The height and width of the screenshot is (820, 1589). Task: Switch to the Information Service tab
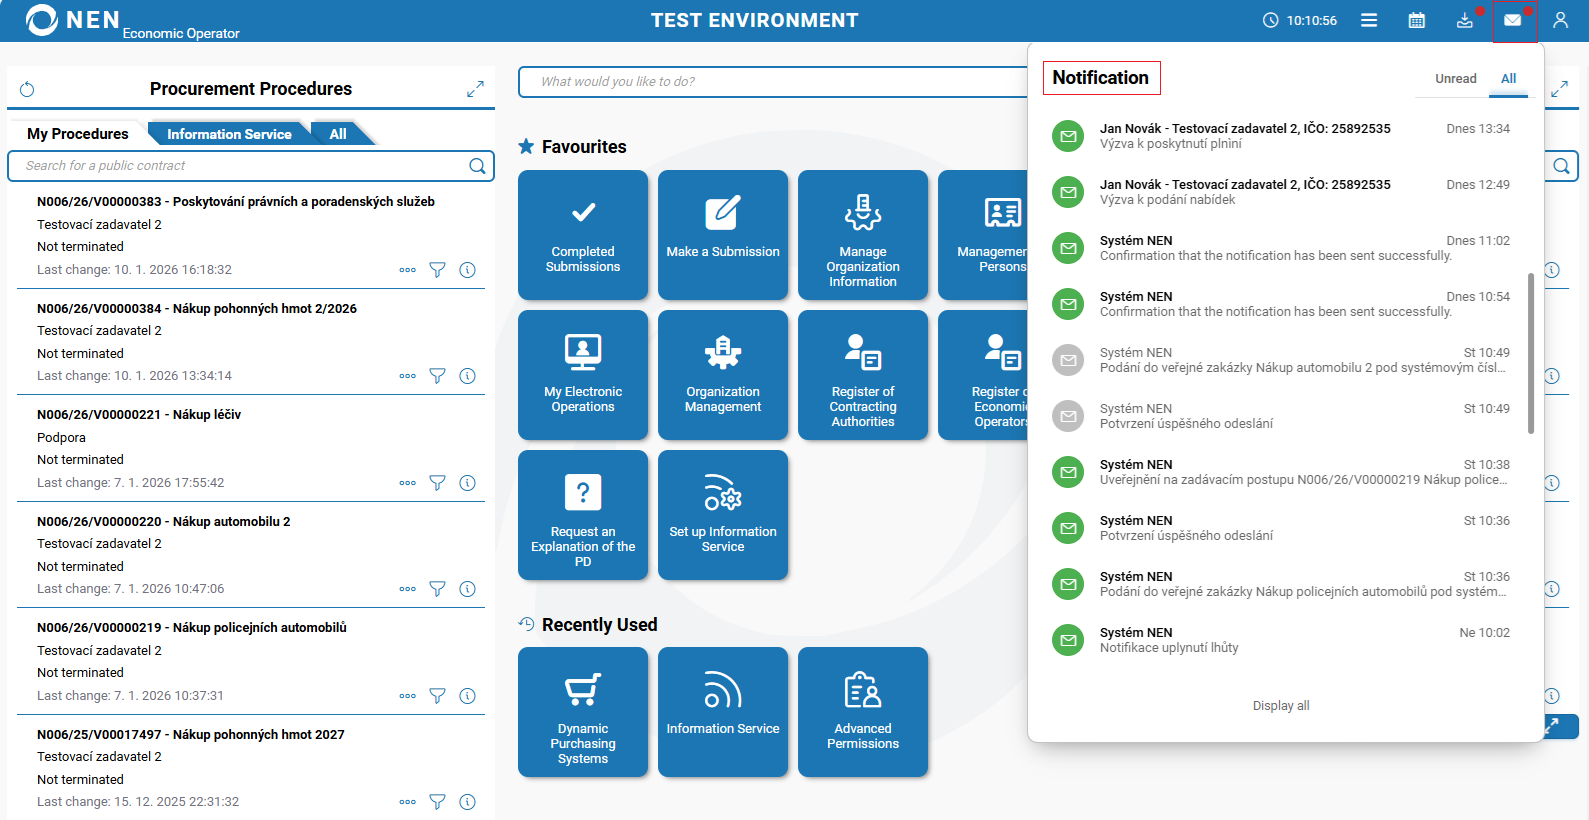coord(229,134)
